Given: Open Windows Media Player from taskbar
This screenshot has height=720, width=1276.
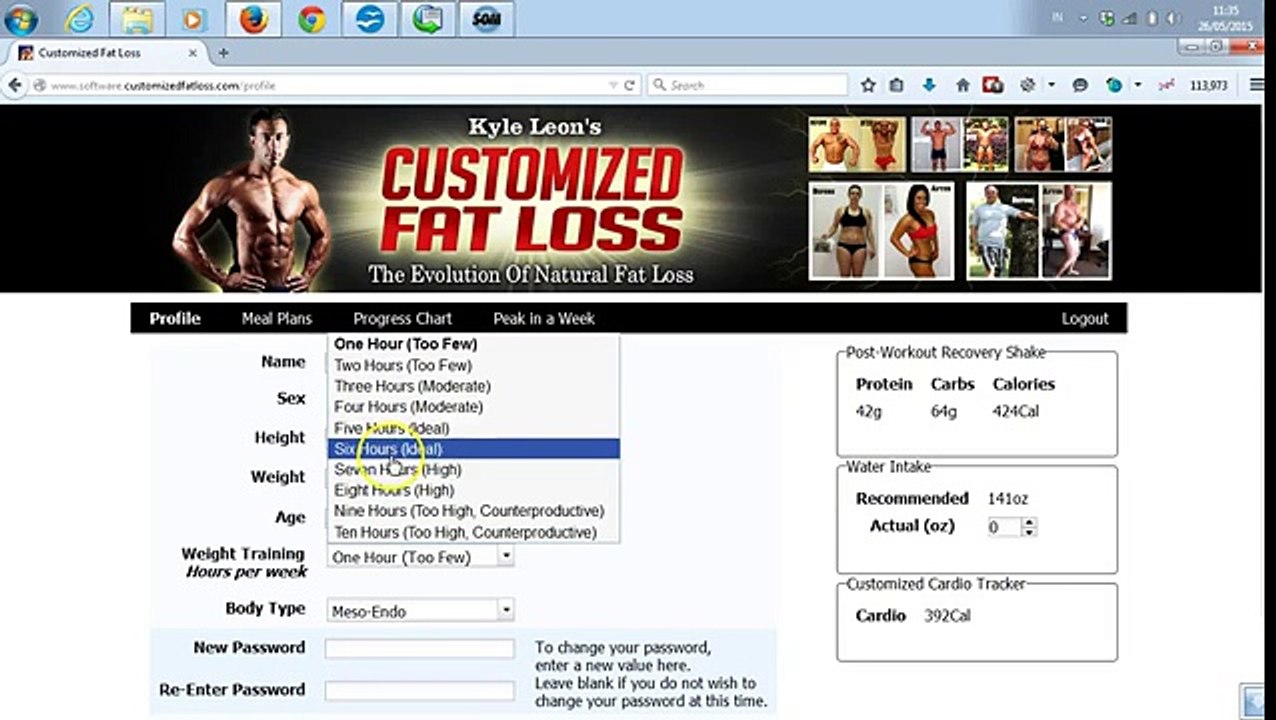Looking at the screenshot, I should (194, 19).
